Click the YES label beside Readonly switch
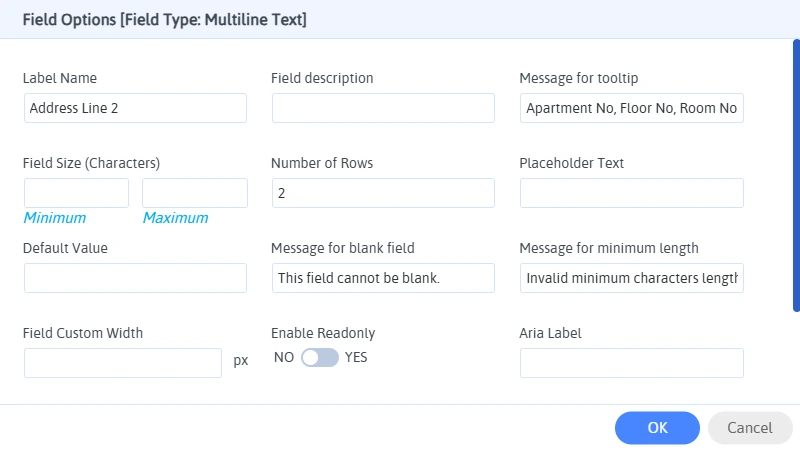800x452 pixels. click(x=357, y=358)
